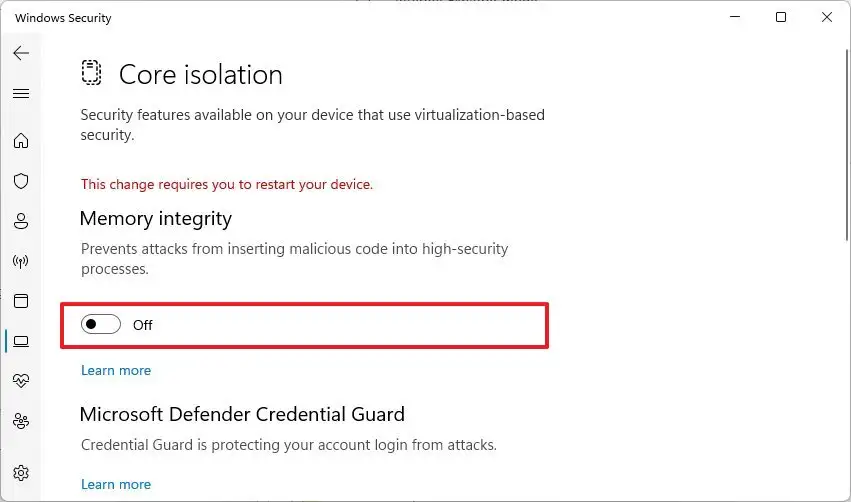Screen dimensions: 851x502
Task: Click the restart required warning text
Action: pos(227,184)
